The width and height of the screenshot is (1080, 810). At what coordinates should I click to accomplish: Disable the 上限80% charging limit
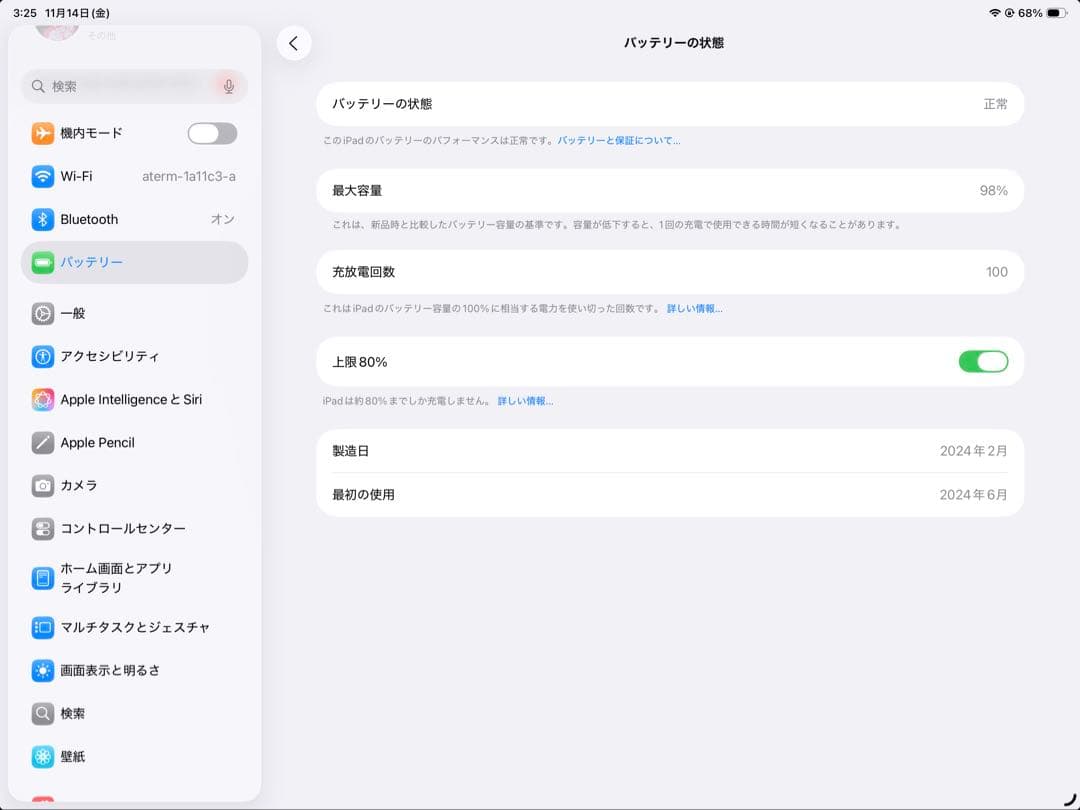click(x=983, y=361)
